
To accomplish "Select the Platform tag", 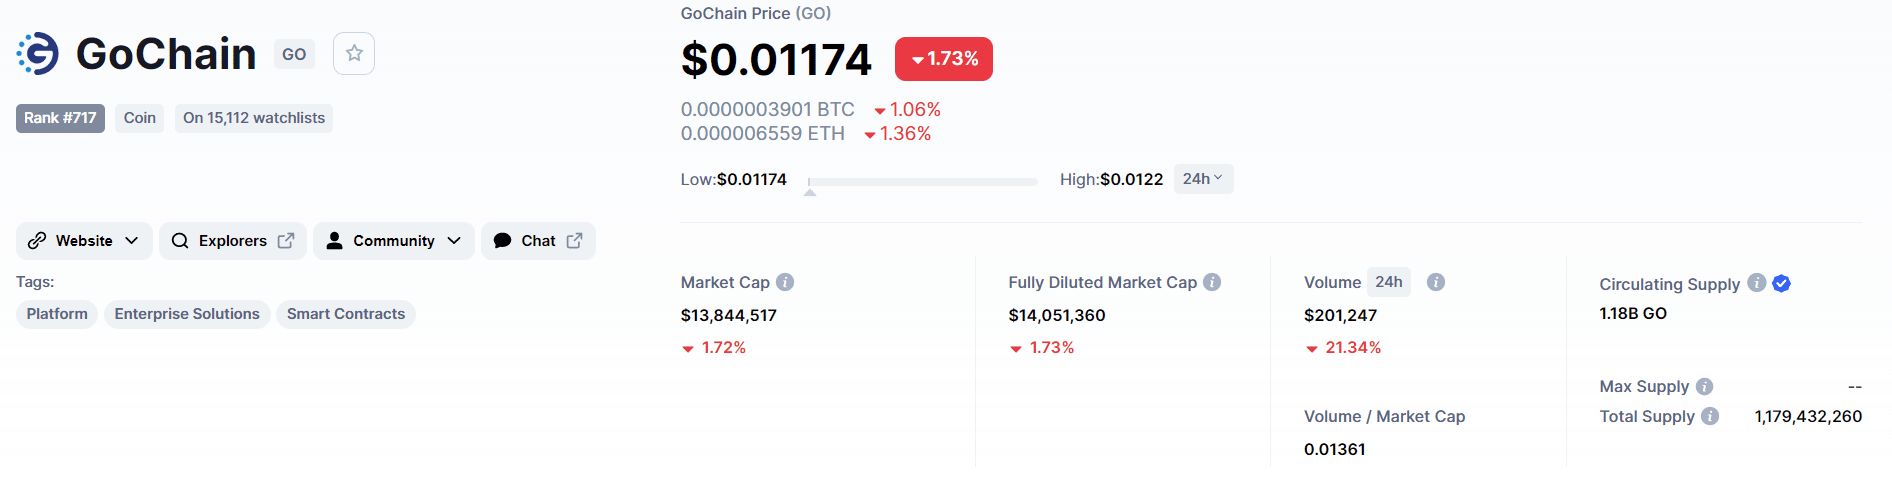I will tap(57, 314).
